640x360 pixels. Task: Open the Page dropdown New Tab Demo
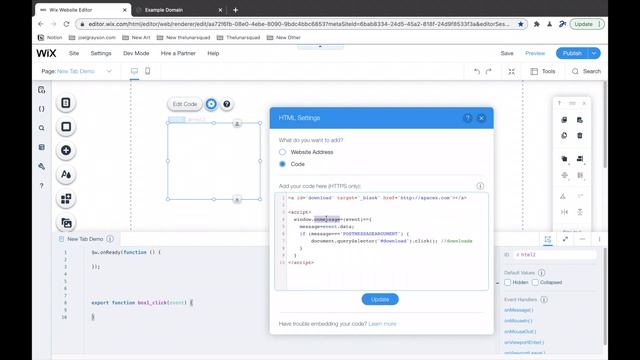point(76,71)
